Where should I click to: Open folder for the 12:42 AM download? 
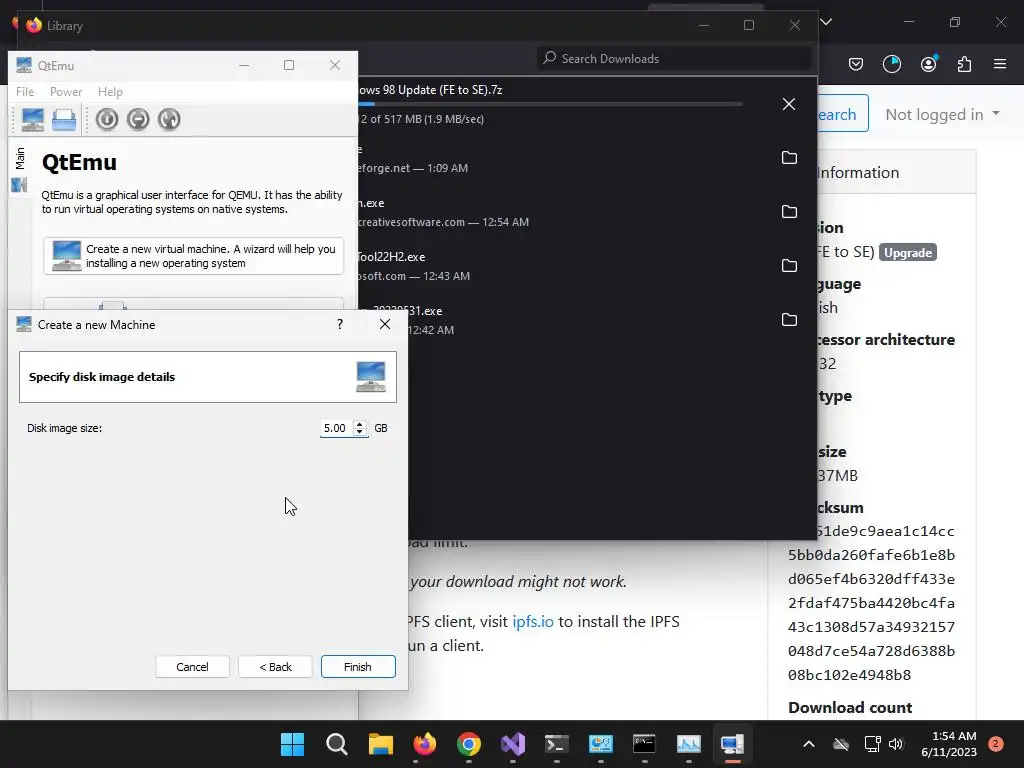click(789, 320)
